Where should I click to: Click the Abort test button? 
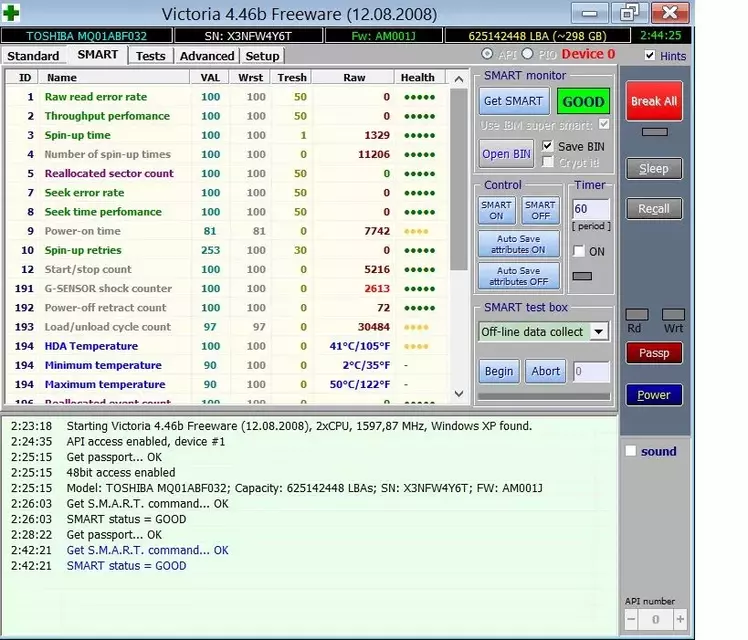[546, 371]
